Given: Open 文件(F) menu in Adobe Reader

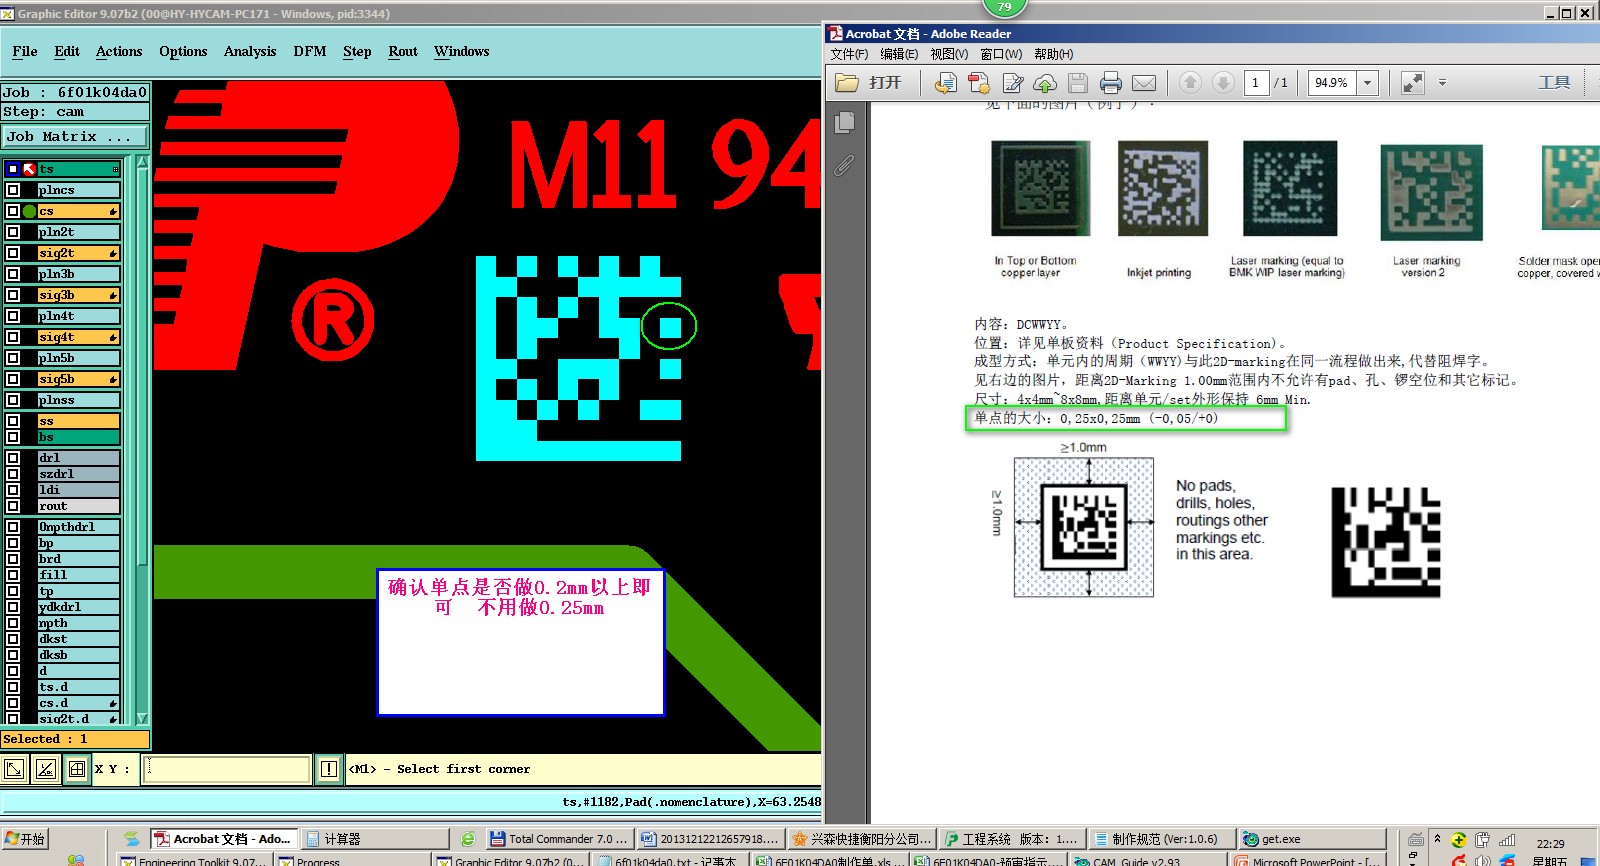Looking at the screenshot, I should [849, 54].
